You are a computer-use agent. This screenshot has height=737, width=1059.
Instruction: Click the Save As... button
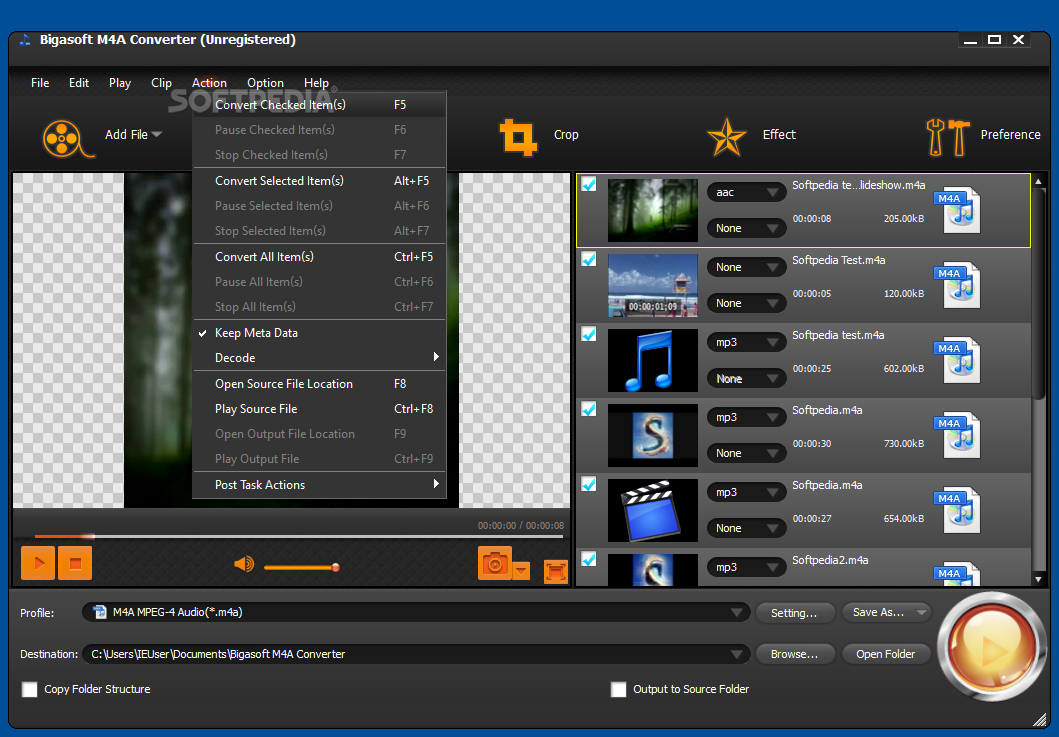pyautogui.click(x=885, y=613)
